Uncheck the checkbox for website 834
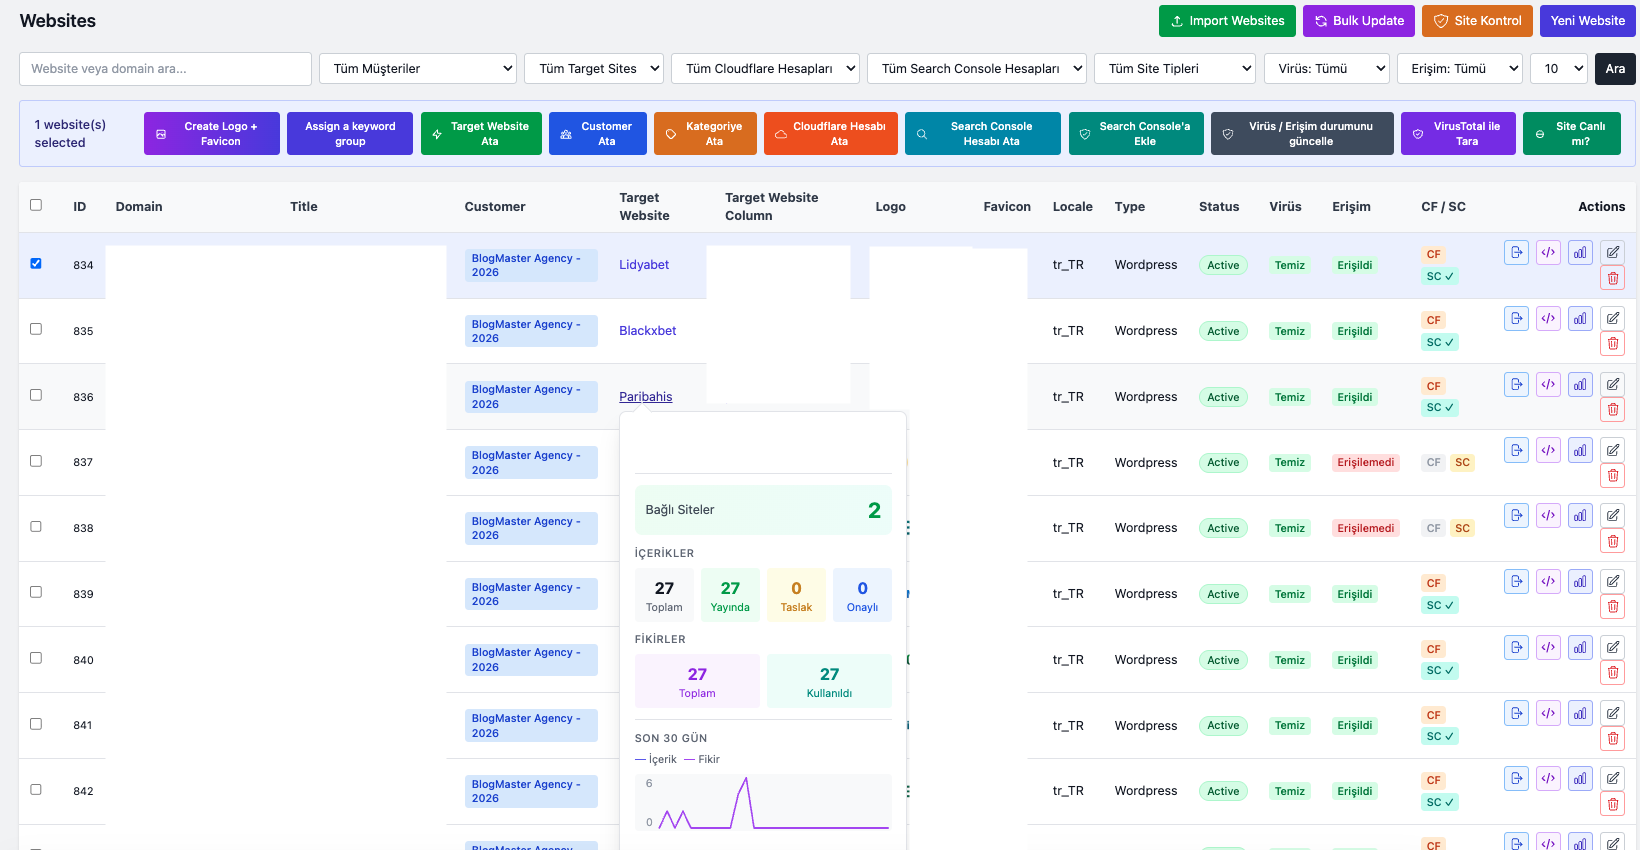This screenshot has width=1640, height=850. pyautogui.click(x=36, y=263)
